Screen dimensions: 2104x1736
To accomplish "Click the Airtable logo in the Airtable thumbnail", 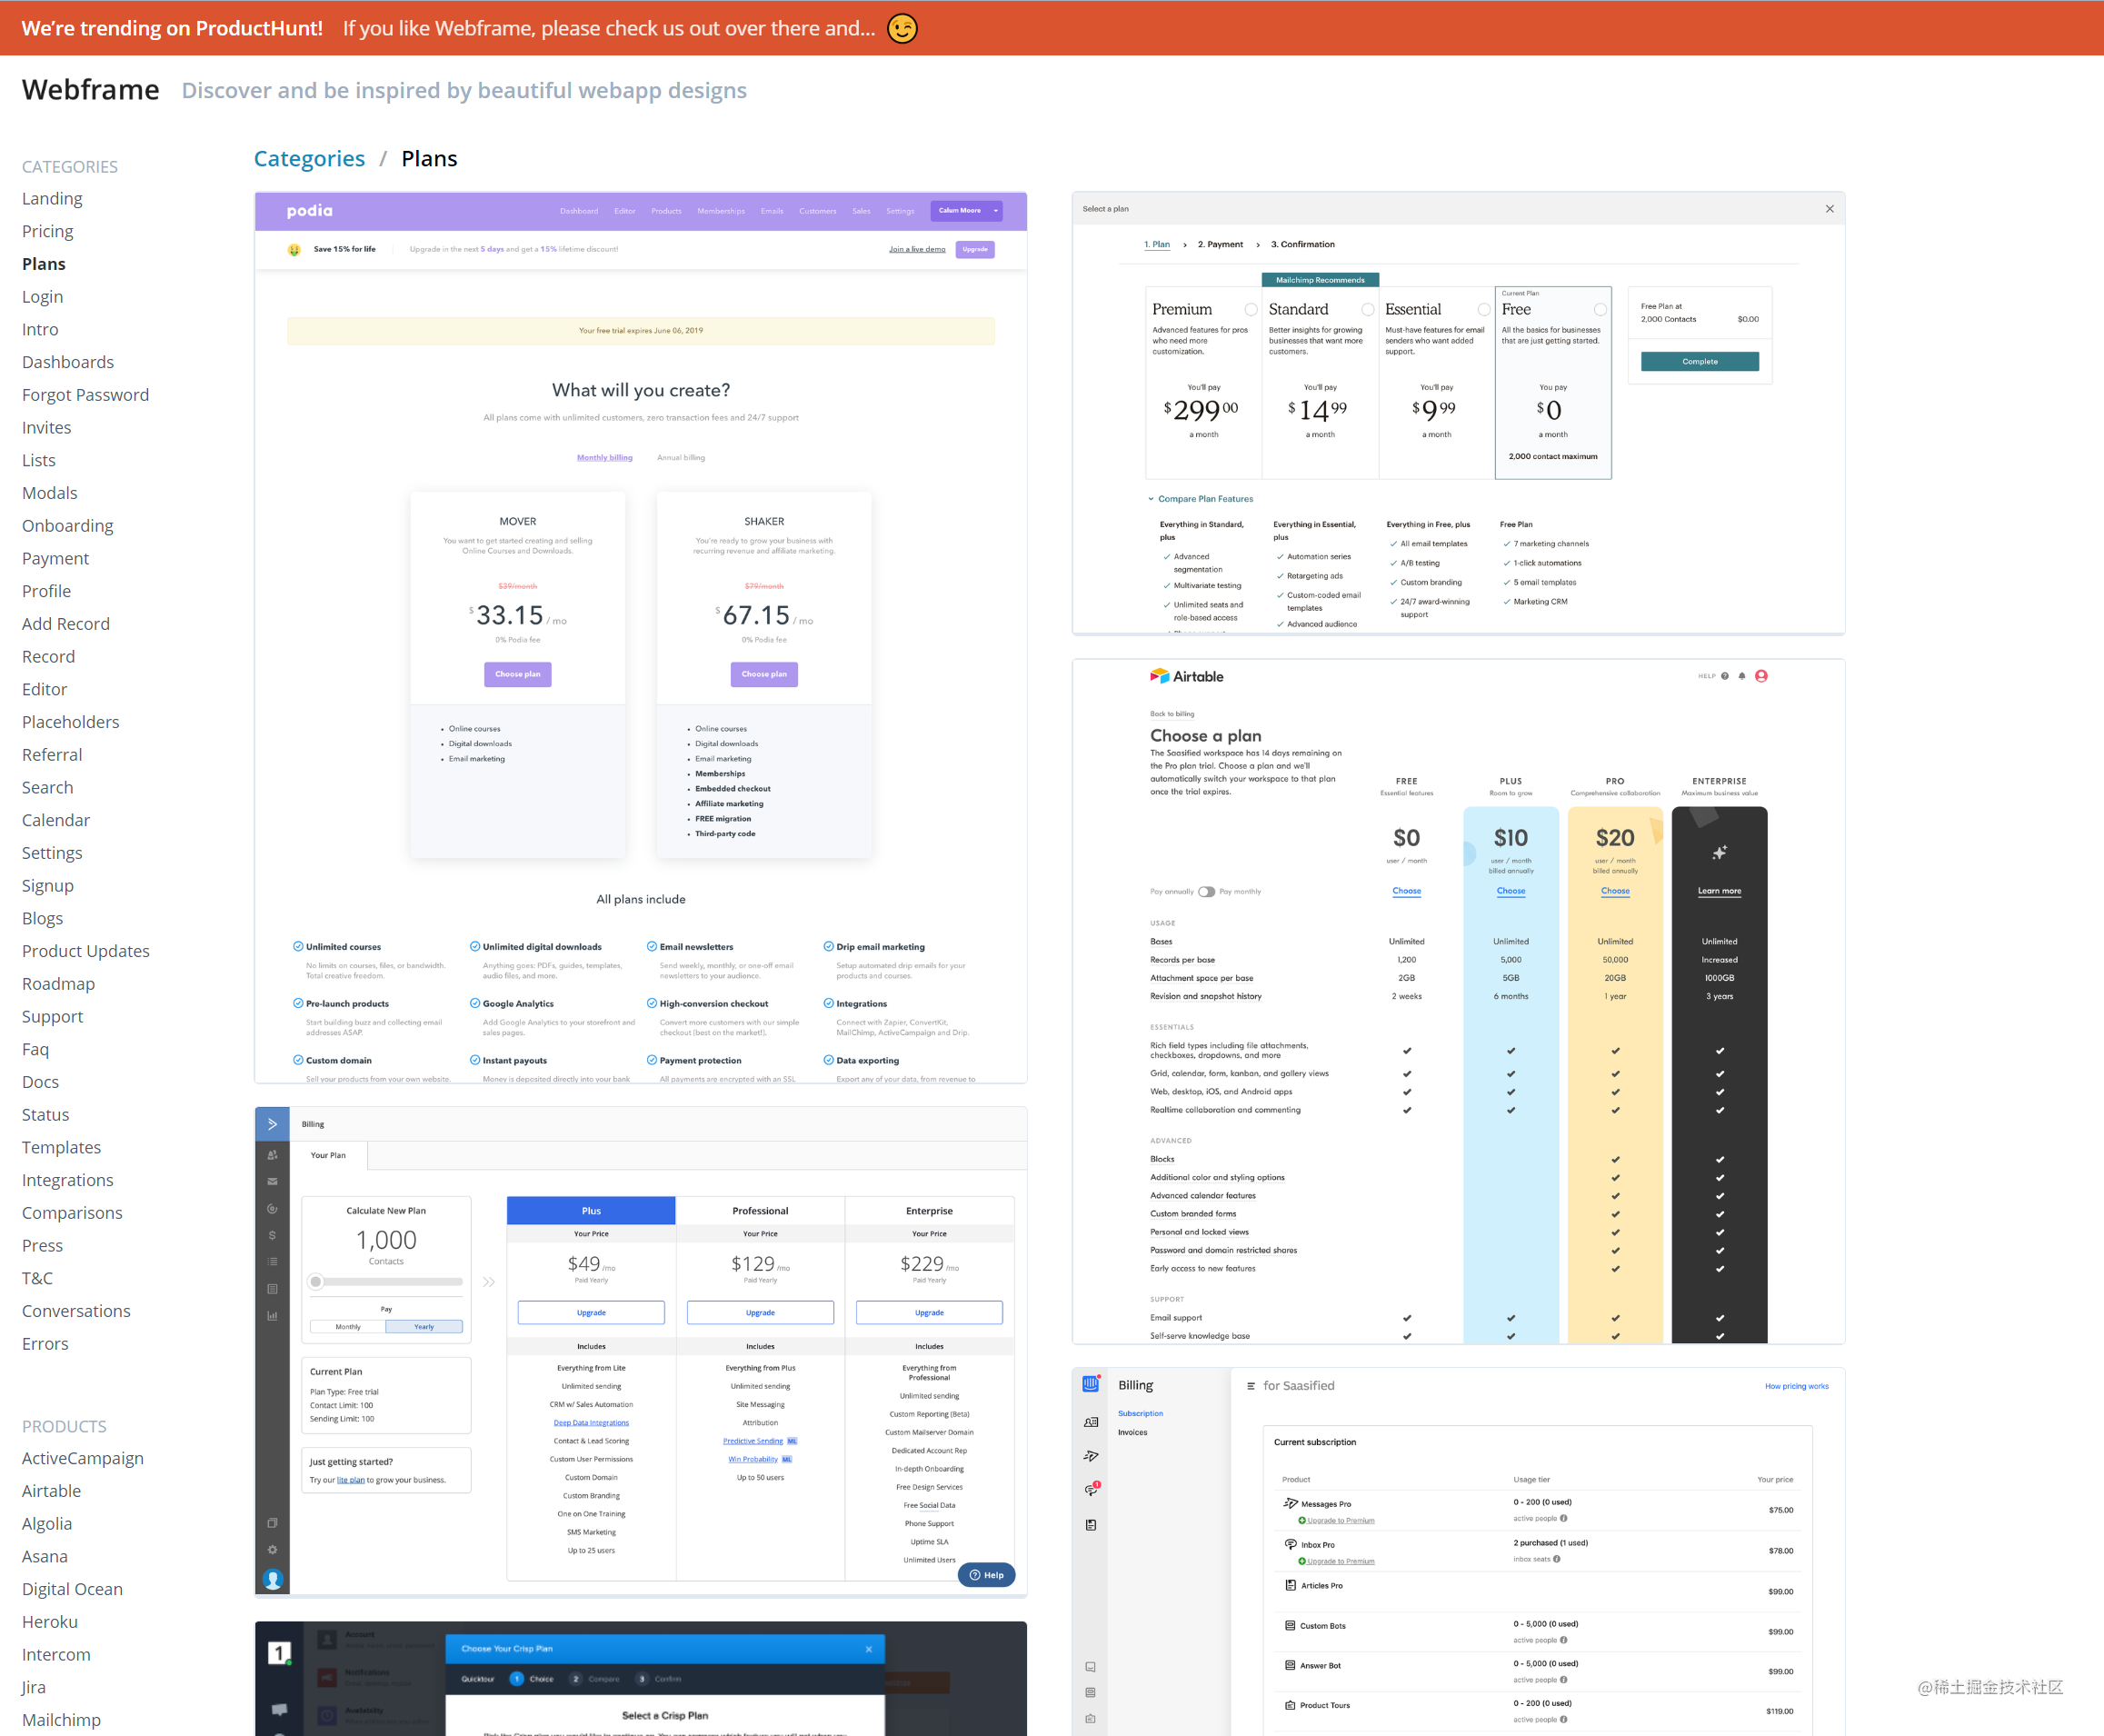I will tap(1186, 676).
